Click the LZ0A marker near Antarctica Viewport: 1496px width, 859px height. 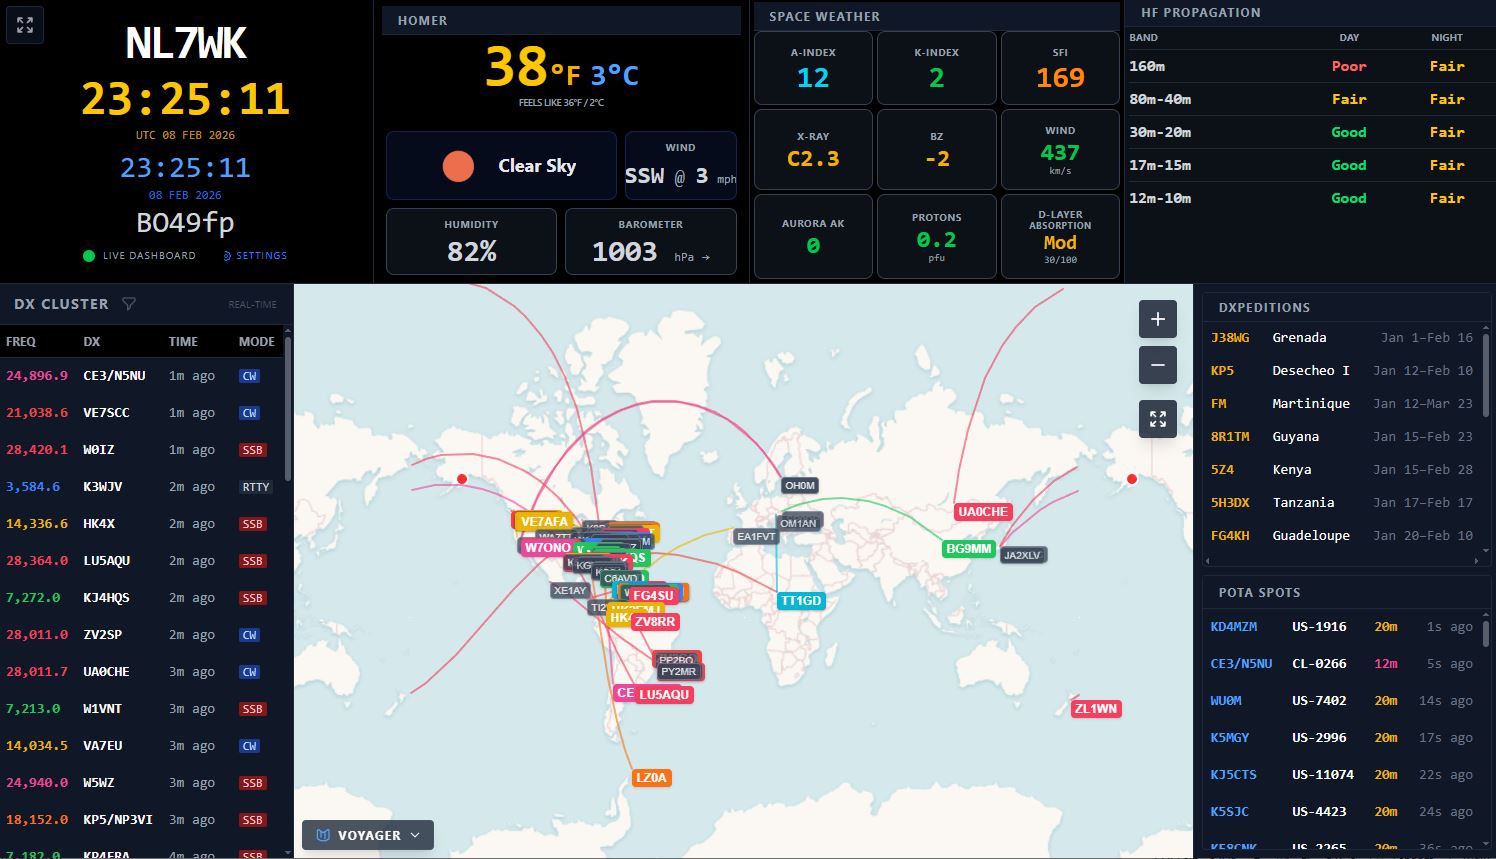(651, 777)
